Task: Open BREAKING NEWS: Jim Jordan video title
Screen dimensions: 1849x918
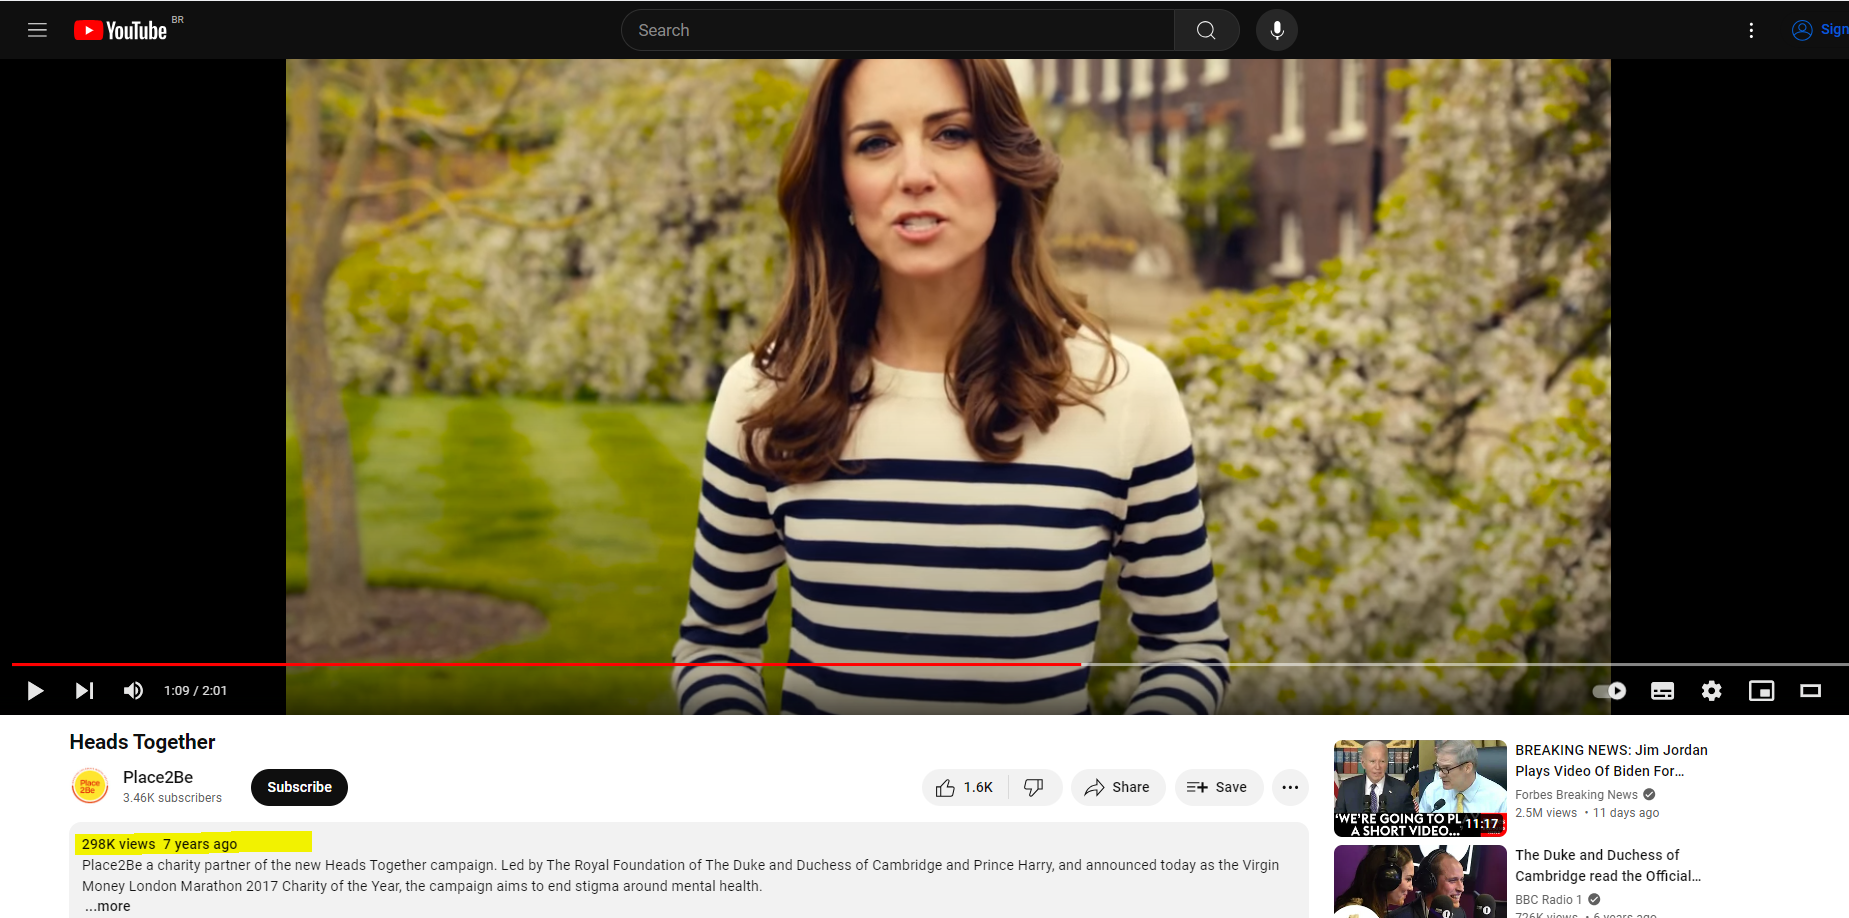Action: point(1611,760)
